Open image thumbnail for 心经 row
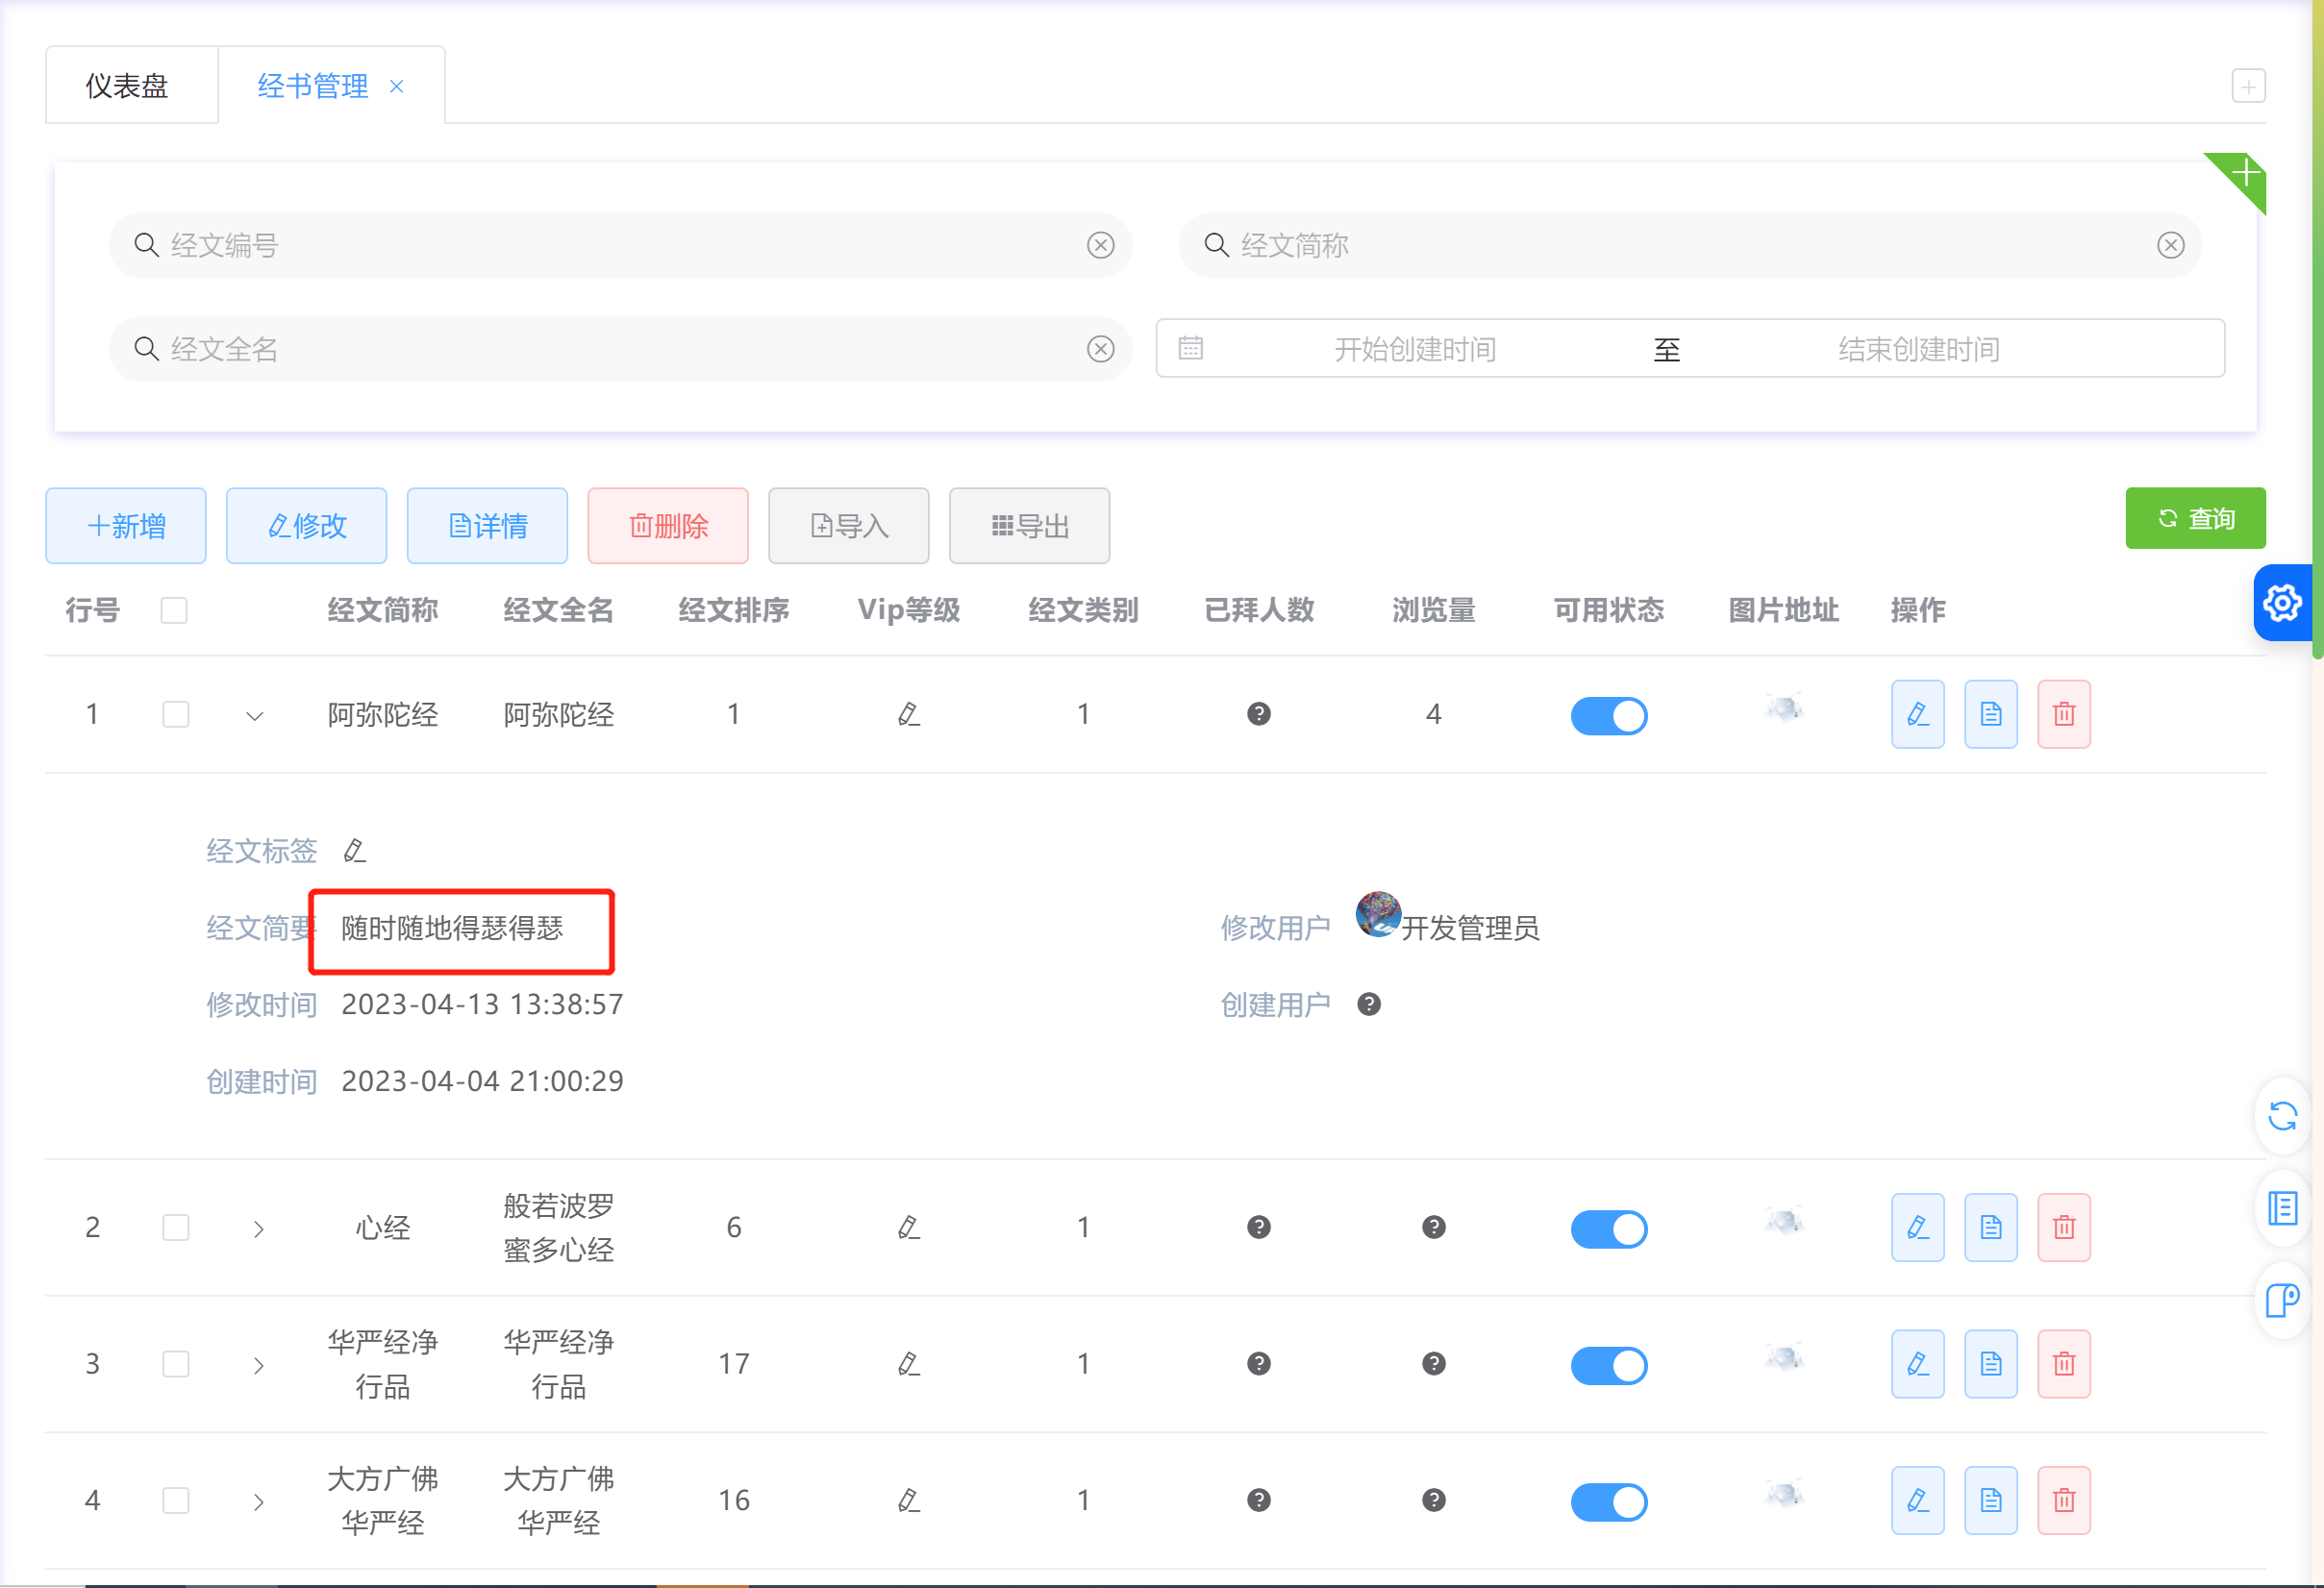 pyautogui.click(x=1784, y=1222)
